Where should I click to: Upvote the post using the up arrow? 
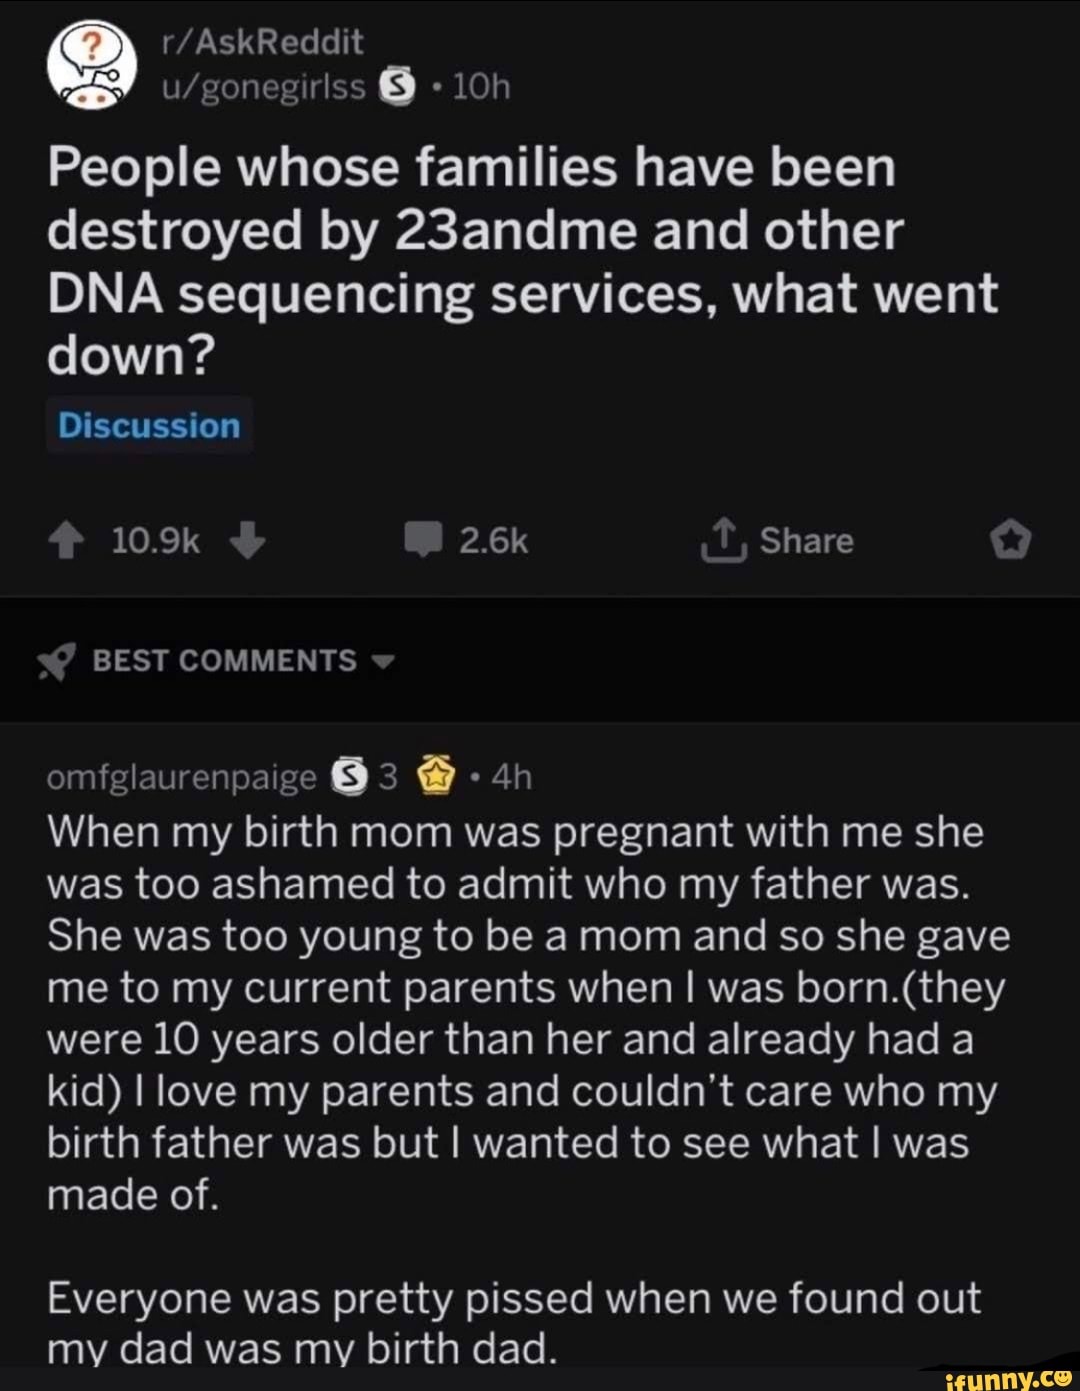point(66,541)
